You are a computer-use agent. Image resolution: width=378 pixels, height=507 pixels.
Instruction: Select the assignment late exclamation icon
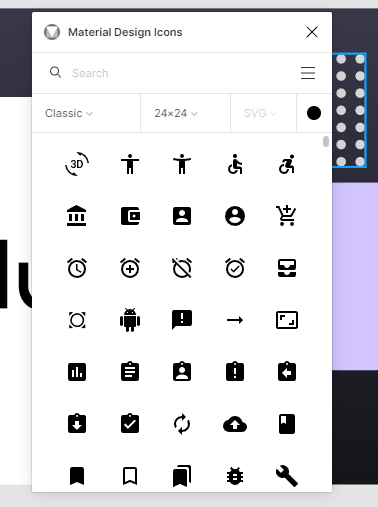tap(235, 371)
